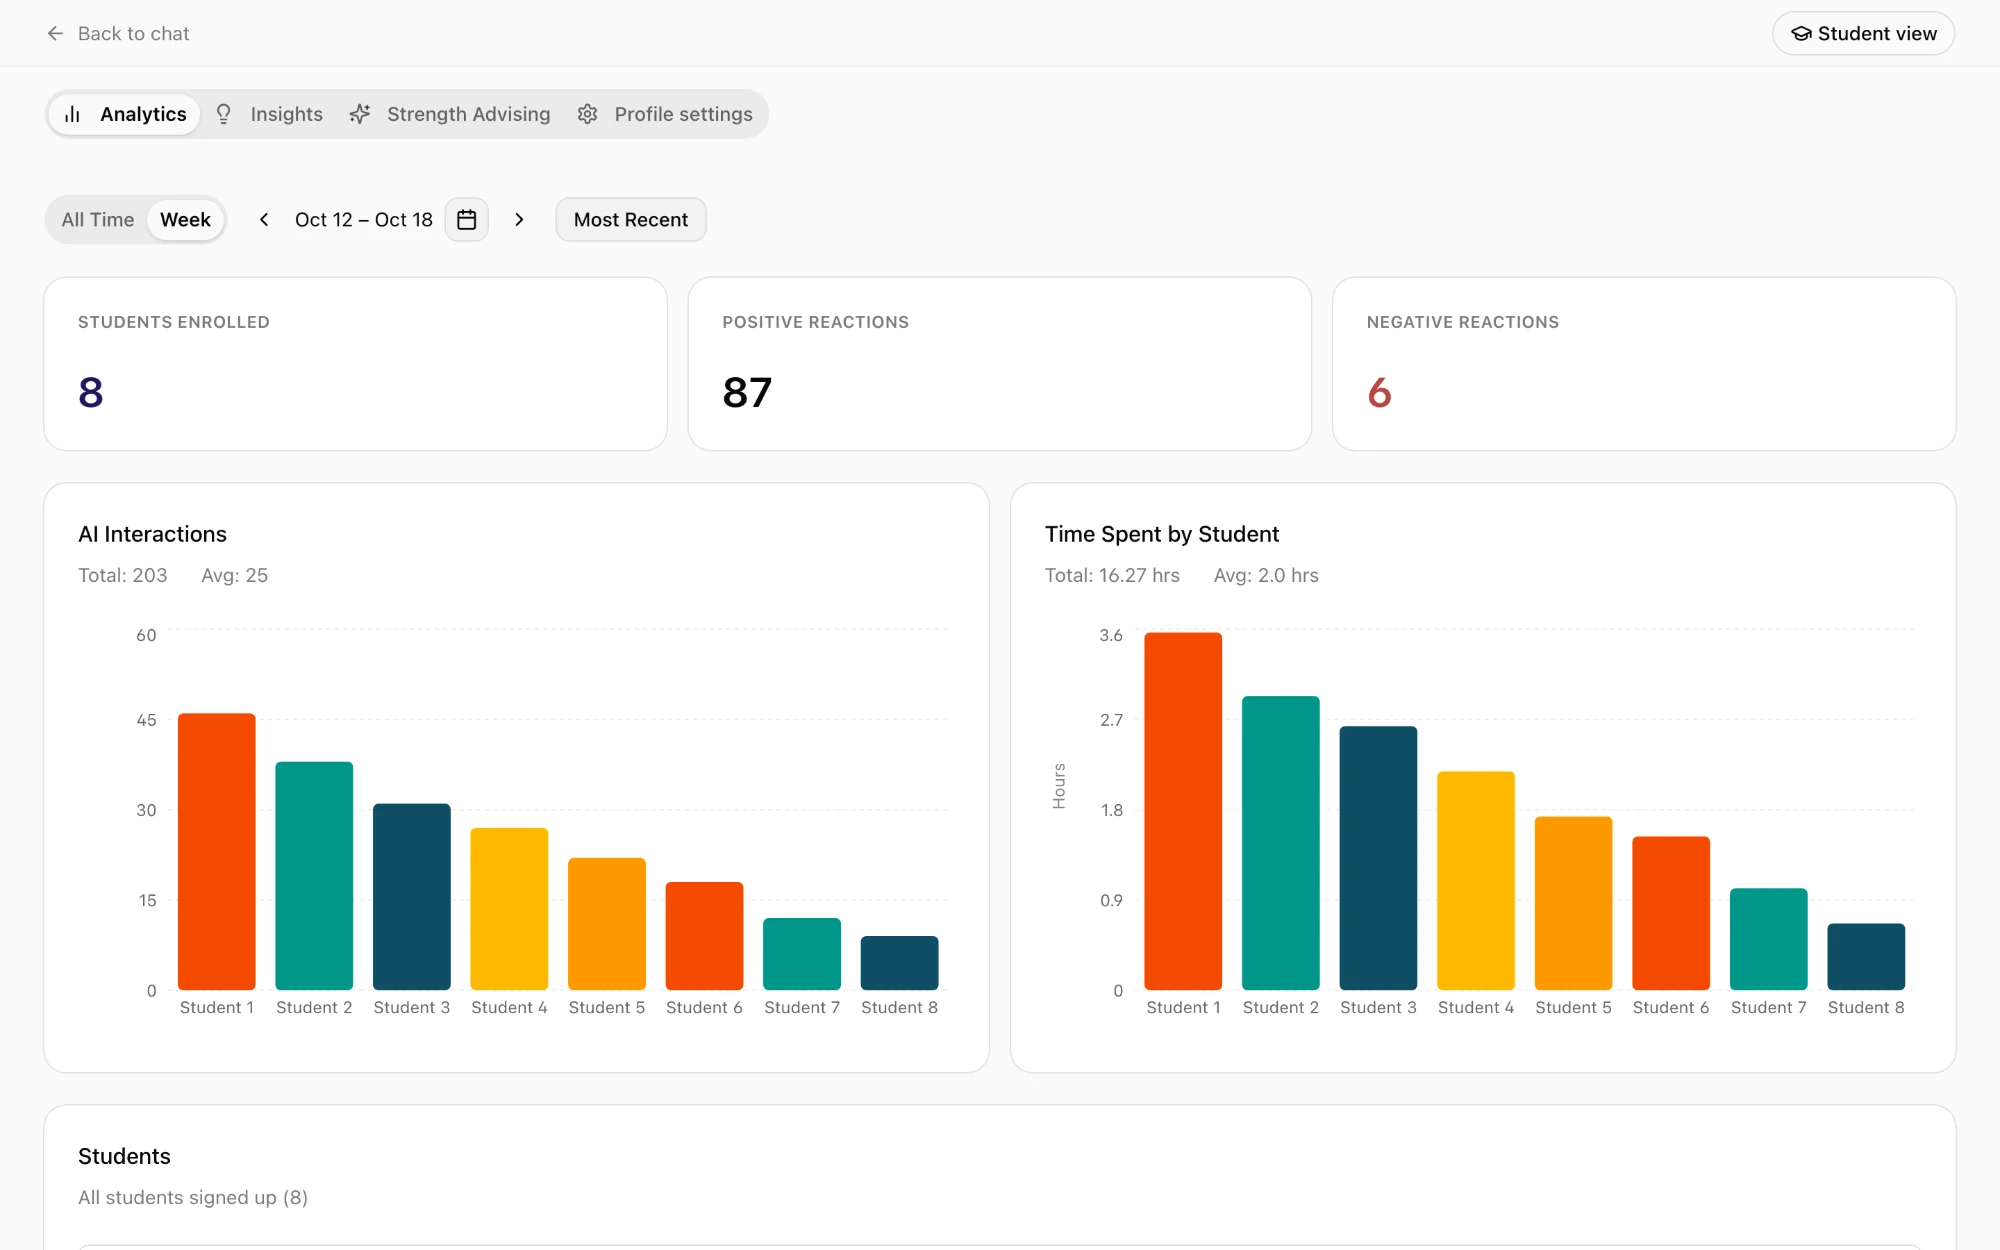Click Student 8 bar in Time Spent chart
The height and width of the screenshot is (1250, 2000).
click(x=1866, y=957)
